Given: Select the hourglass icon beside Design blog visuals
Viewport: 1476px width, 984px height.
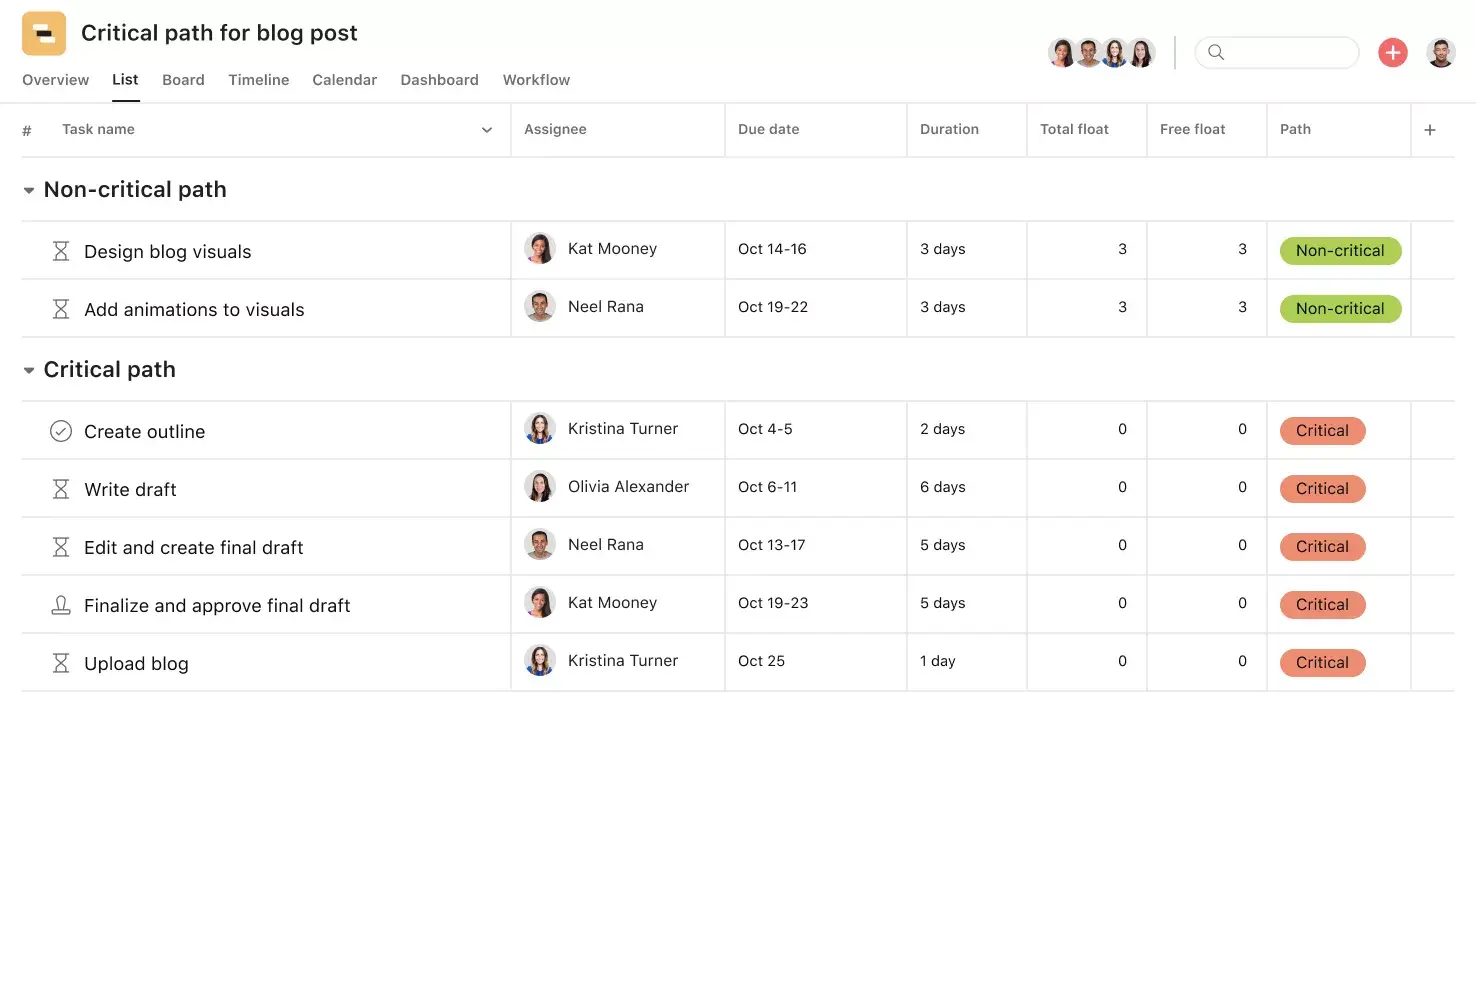Looking at the screenshot, I should pyautogui.click(x=61, y=251).
